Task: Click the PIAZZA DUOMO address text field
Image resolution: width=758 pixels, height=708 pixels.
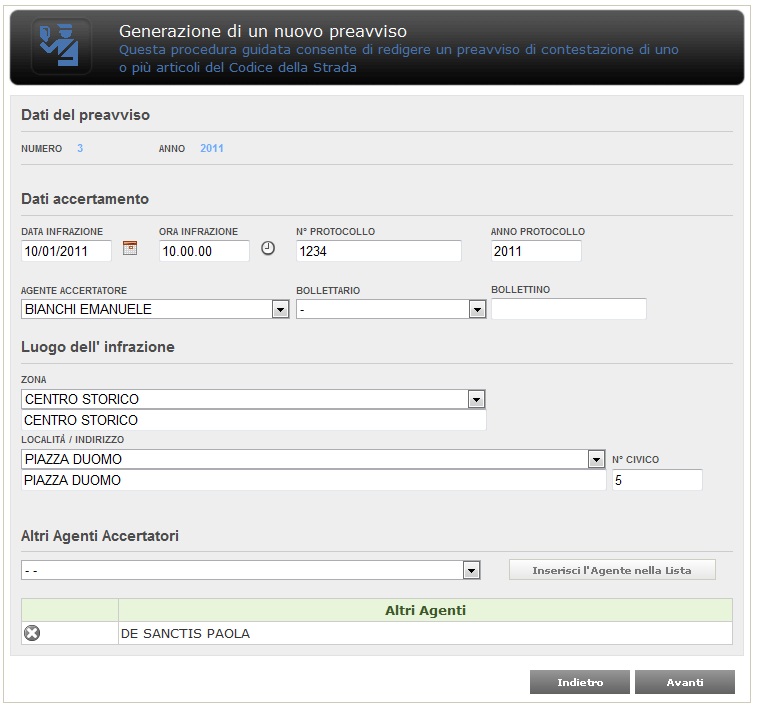Action: (313, 480)
